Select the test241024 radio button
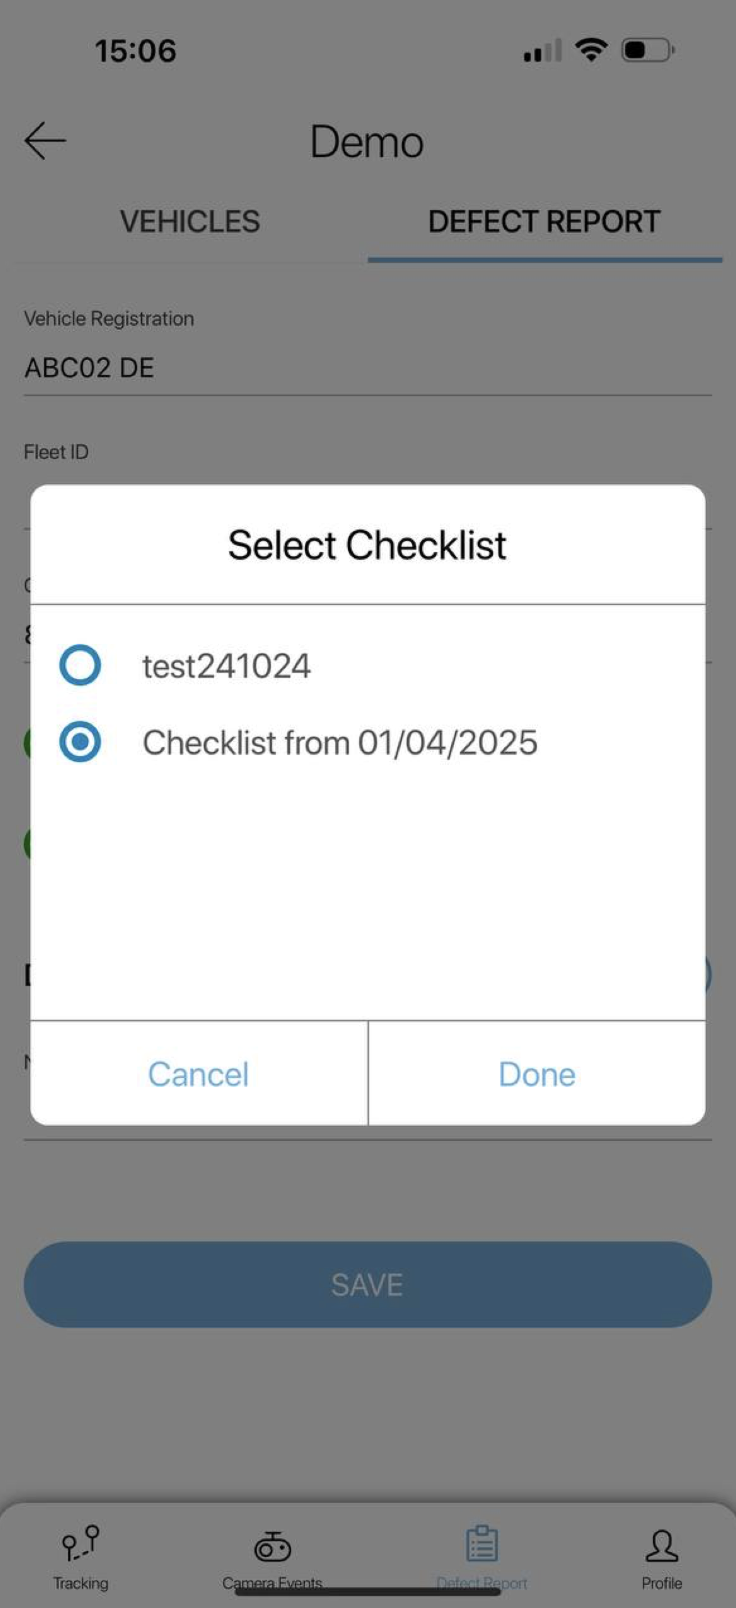Screen dimensions: 736x1608 point(79,665)
